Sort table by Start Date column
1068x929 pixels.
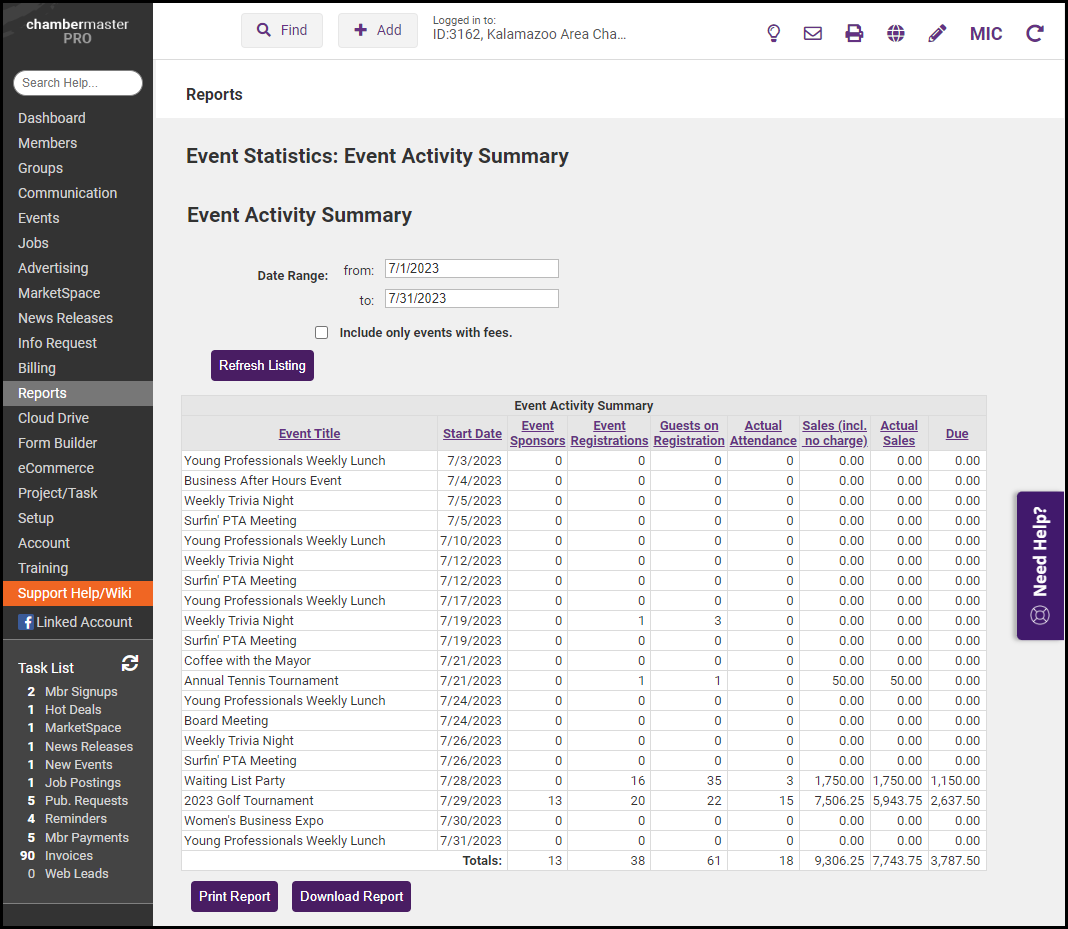(x=472, y=434)
